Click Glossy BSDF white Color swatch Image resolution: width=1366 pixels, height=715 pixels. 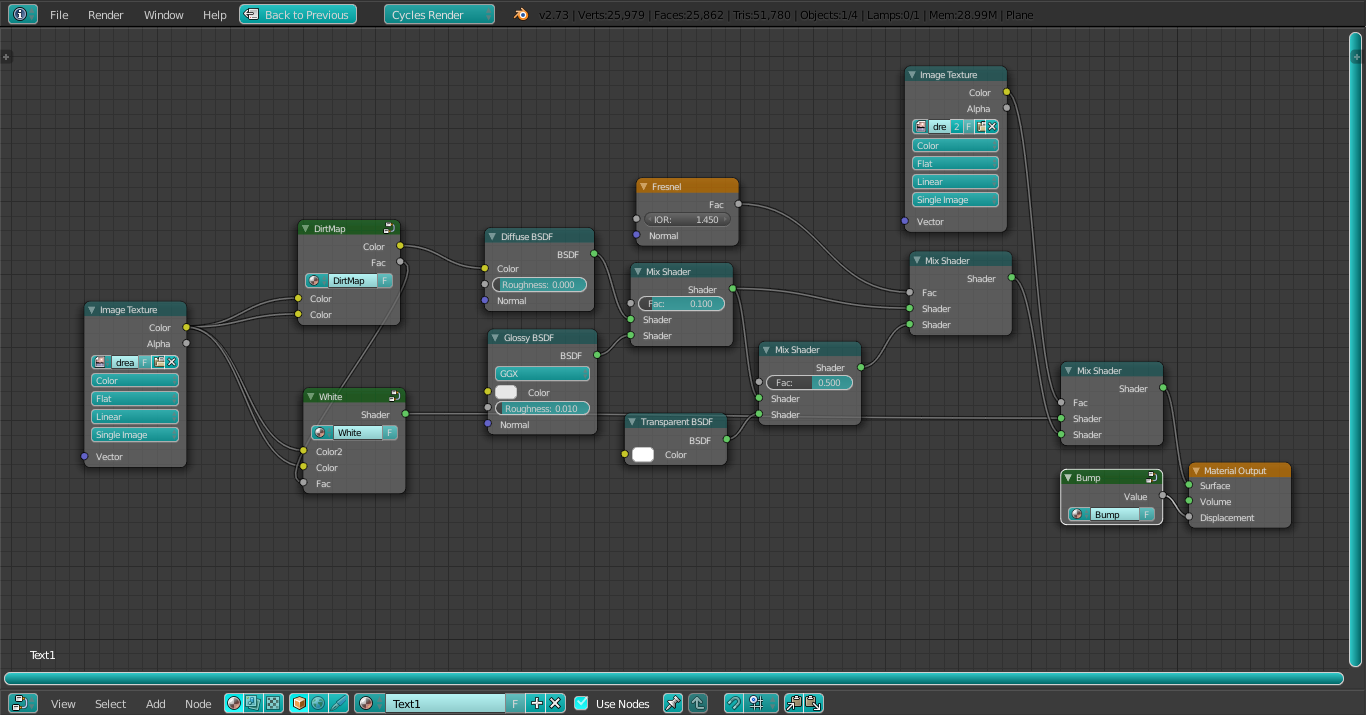[507, 393]
